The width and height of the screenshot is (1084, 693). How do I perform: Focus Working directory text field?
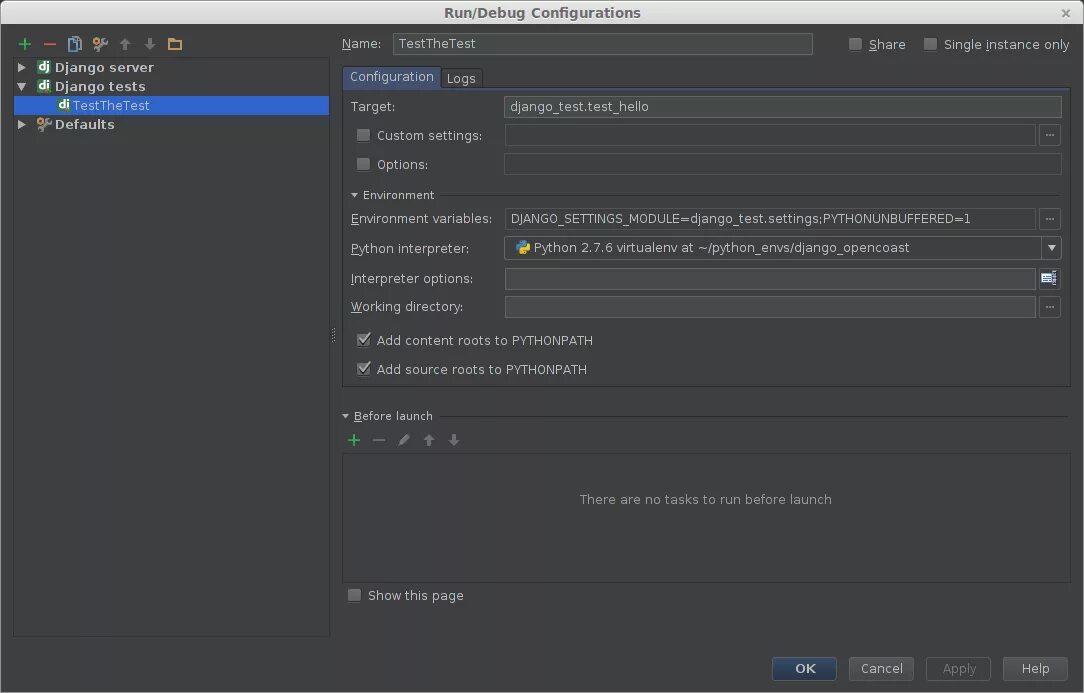click(770, 307)
